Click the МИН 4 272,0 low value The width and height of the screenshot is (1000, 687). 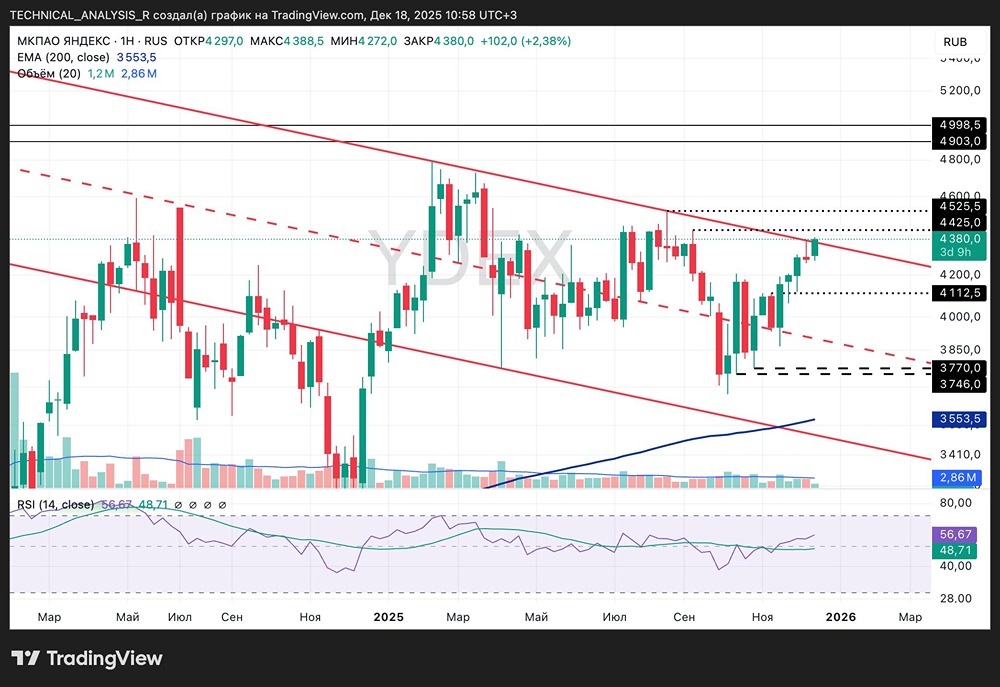364,41
